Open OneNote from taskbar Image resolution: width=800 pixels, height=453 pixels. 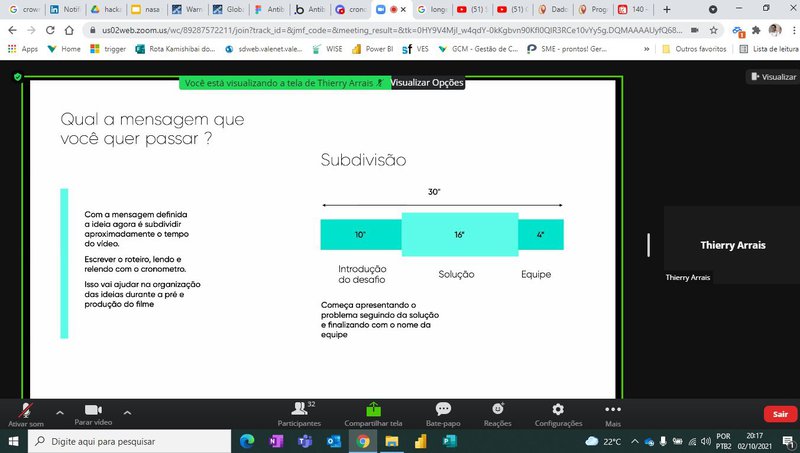tap(276, 441)
